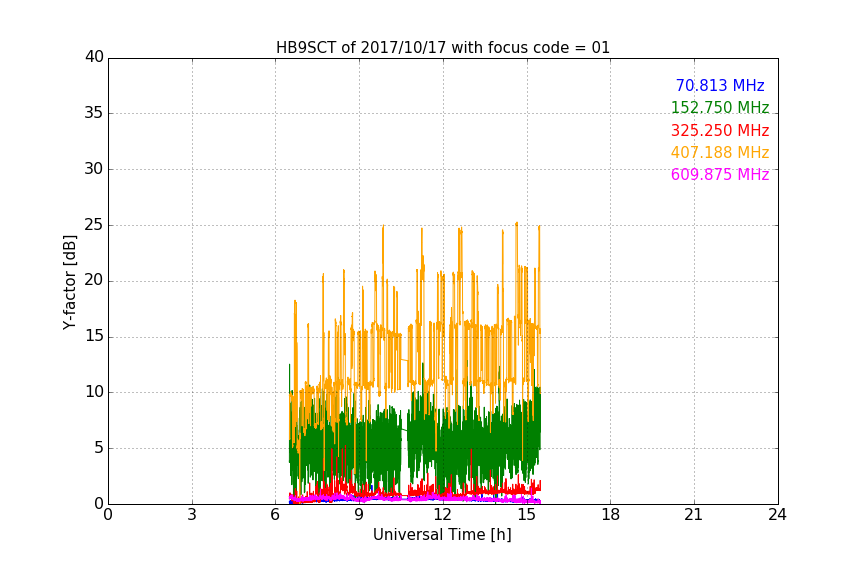864x576 pixels.
Task: Click the x-axis tick label 3
Action: pyautogui.click(x=192, y=515)
